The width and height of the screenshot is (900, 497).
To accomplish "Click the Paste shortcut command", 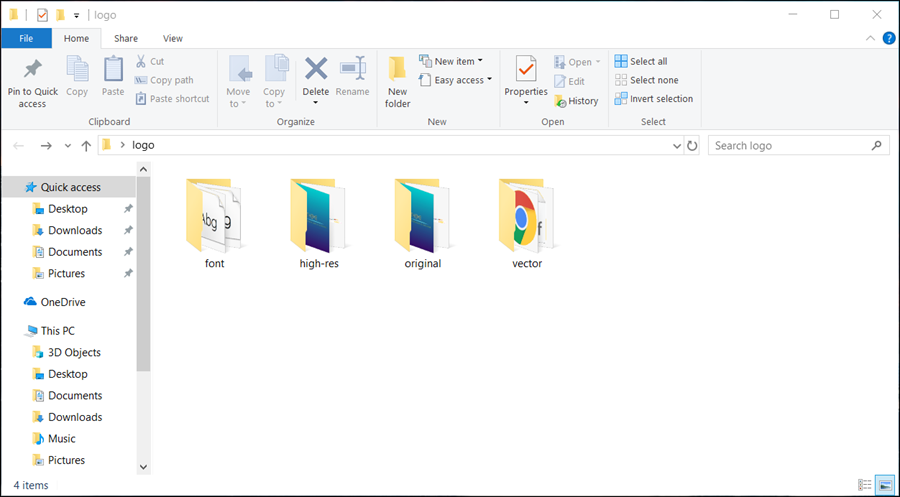I will coord(173,99).
